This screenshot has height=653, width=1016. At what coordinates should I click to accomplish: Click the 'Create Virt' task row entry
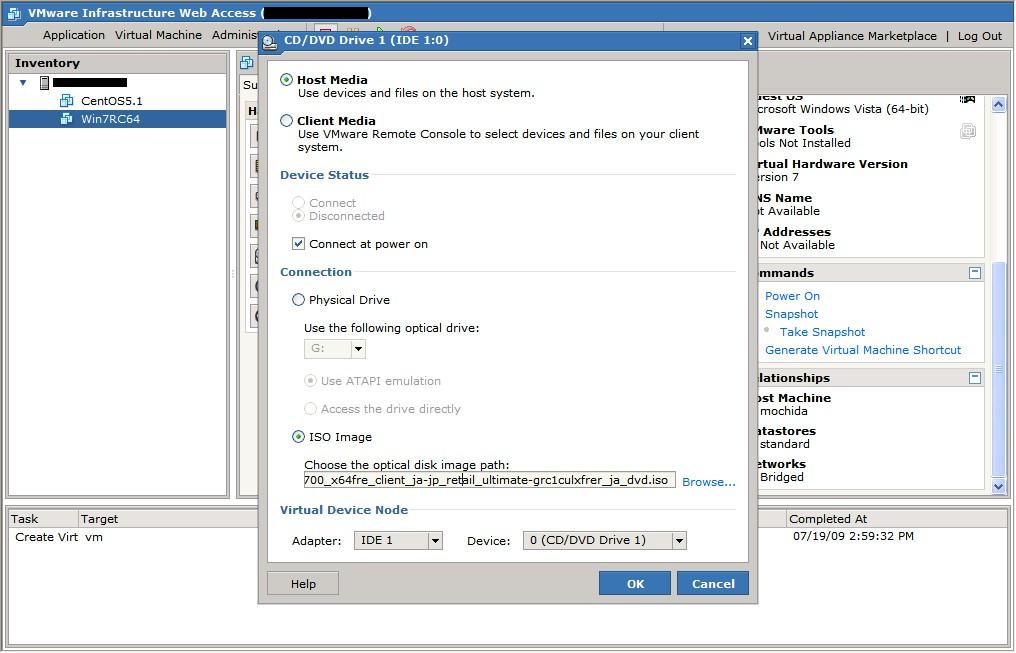[47, 537]
